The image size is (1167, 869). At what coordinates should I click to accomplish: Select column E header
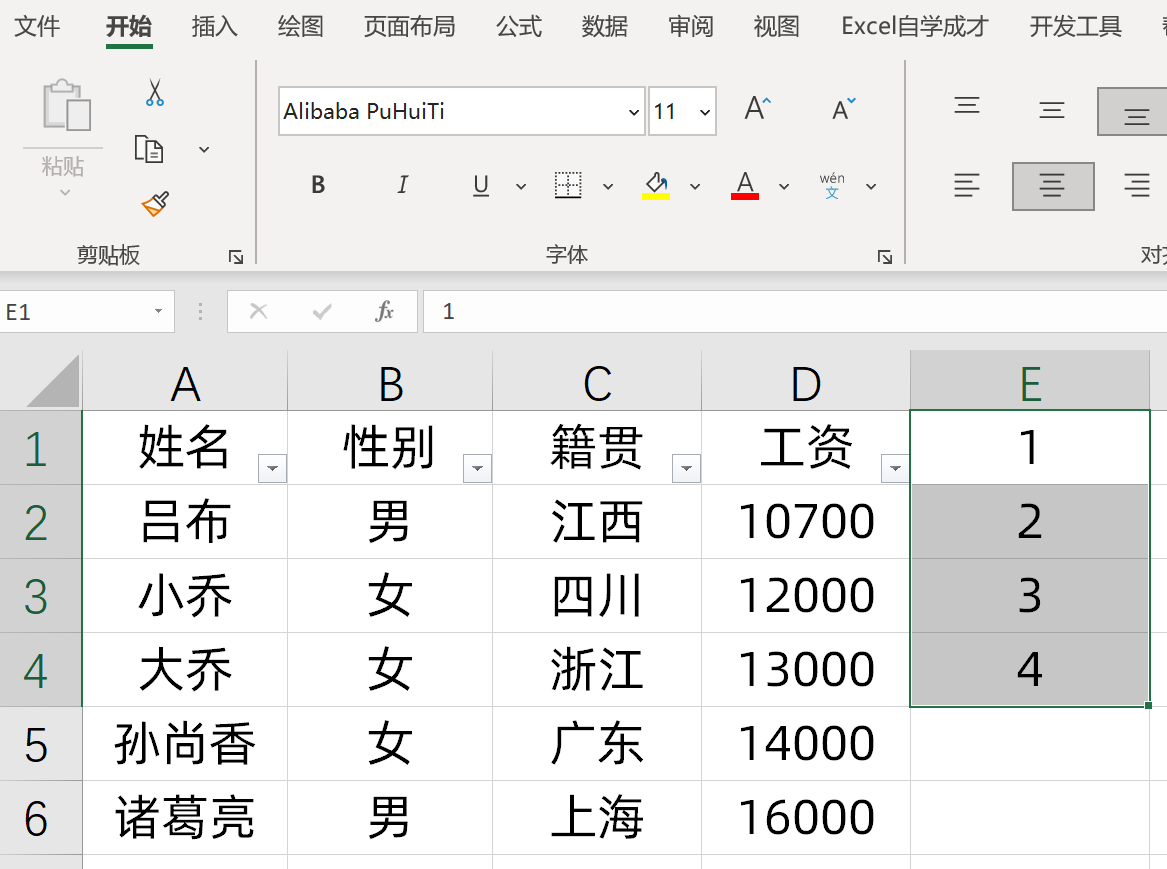[x=1030, y=381]
